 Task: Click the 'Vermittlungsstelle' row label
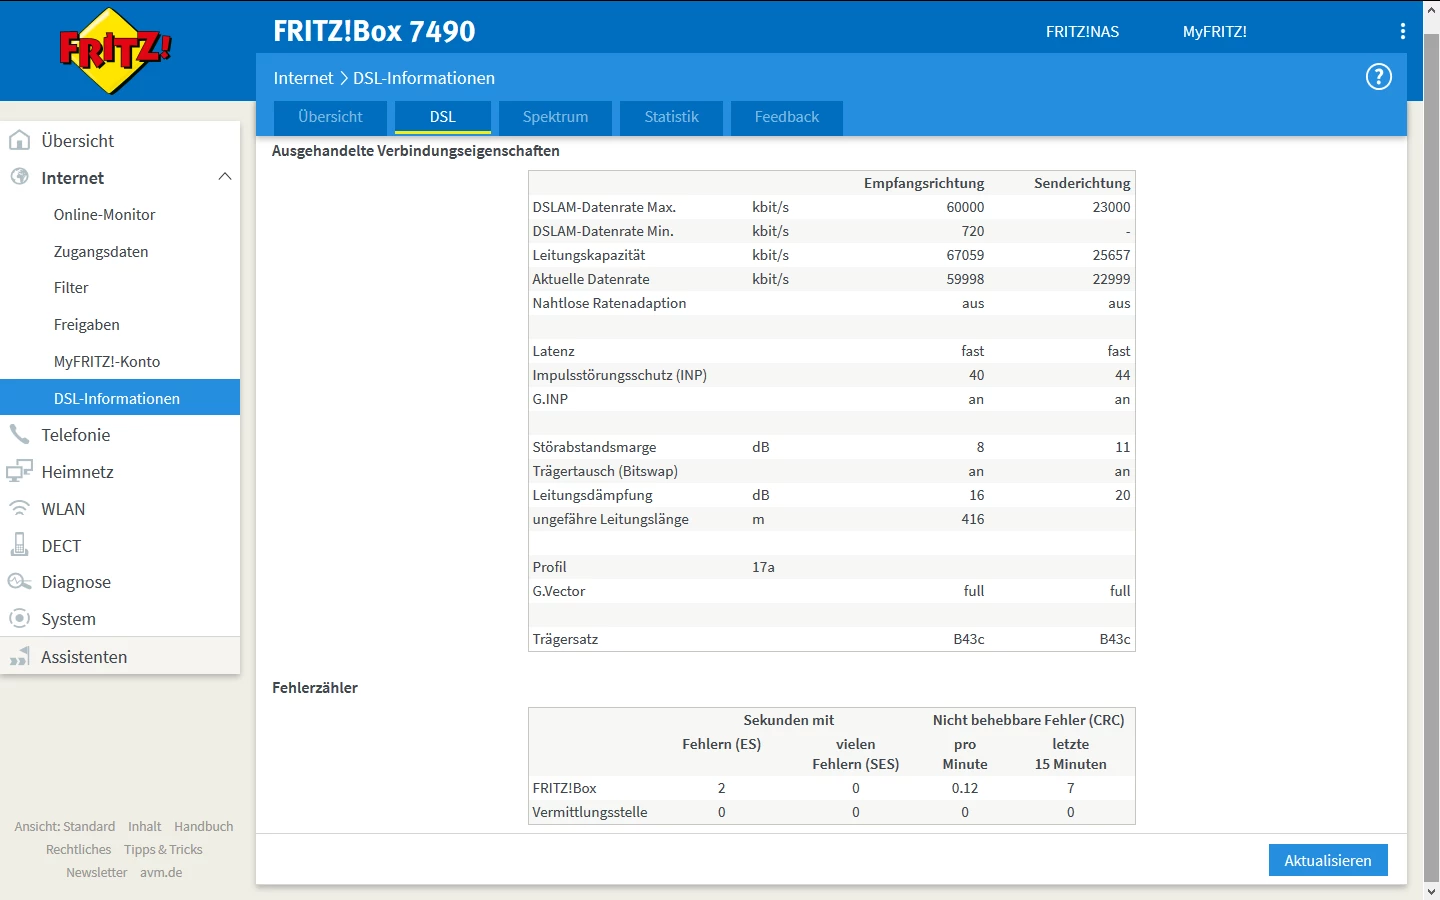tap(590, 812)
